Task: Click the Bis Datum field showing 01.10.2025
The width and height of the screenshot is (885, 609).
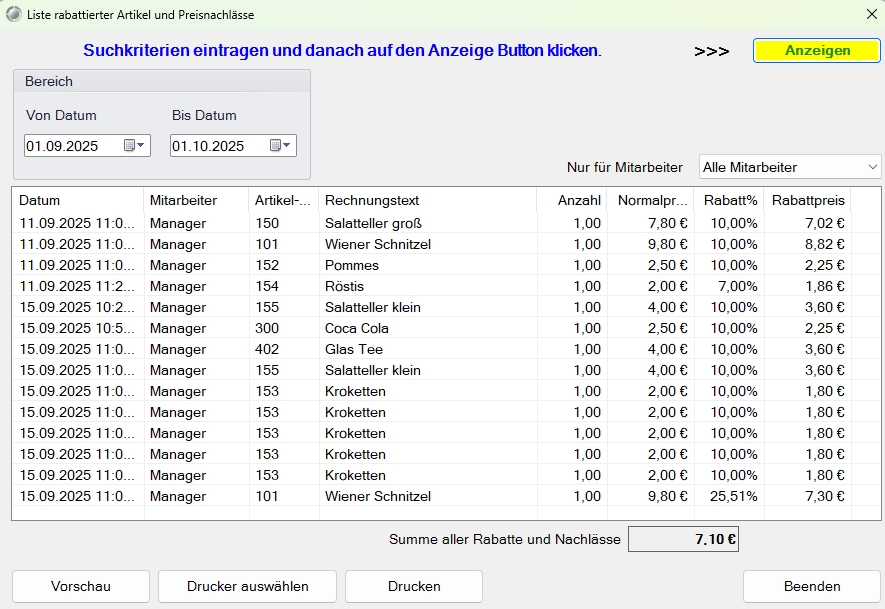Action: click(x=233, y=146)
